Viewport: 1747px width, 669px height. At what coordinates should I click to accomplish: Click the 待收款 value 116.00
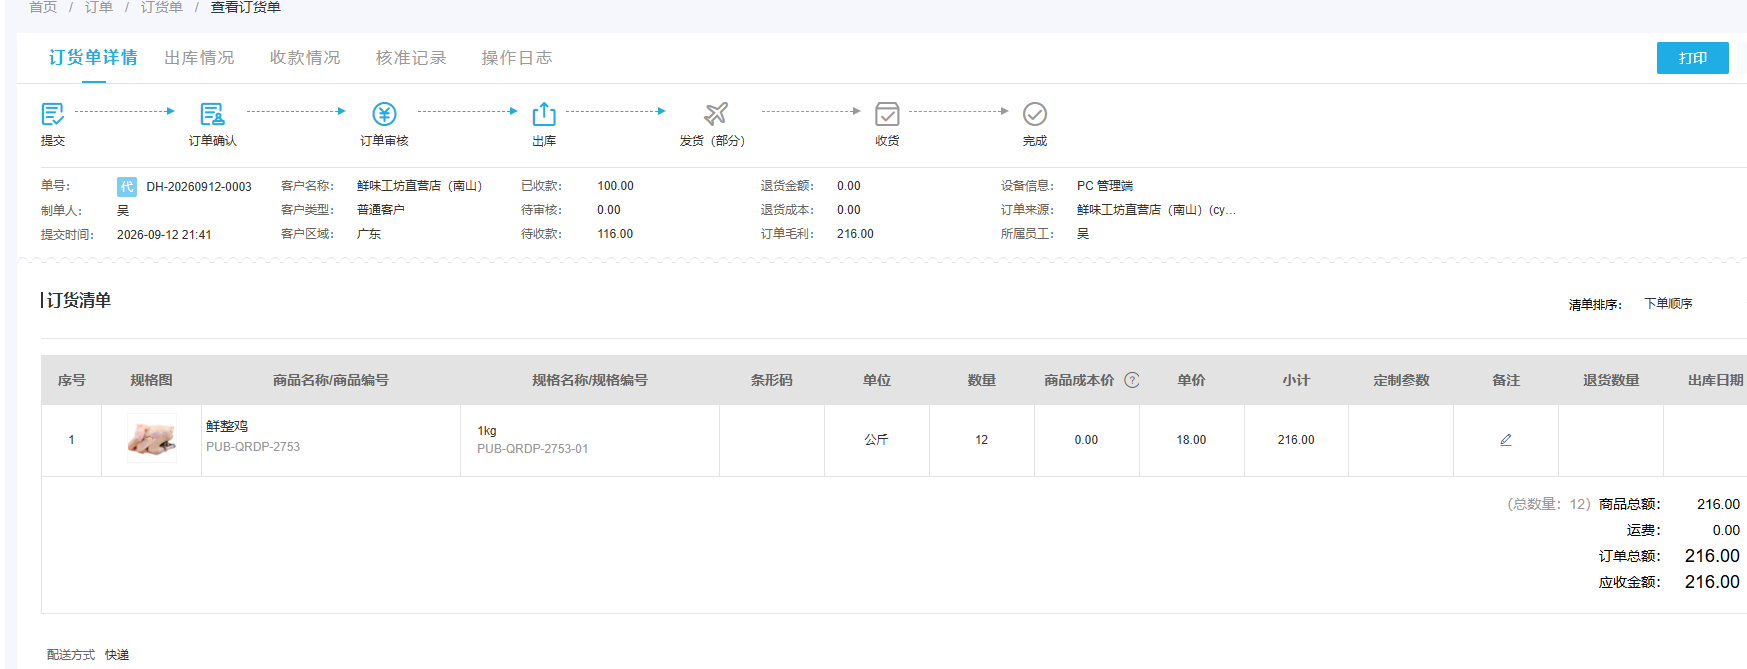coord(616,234)
